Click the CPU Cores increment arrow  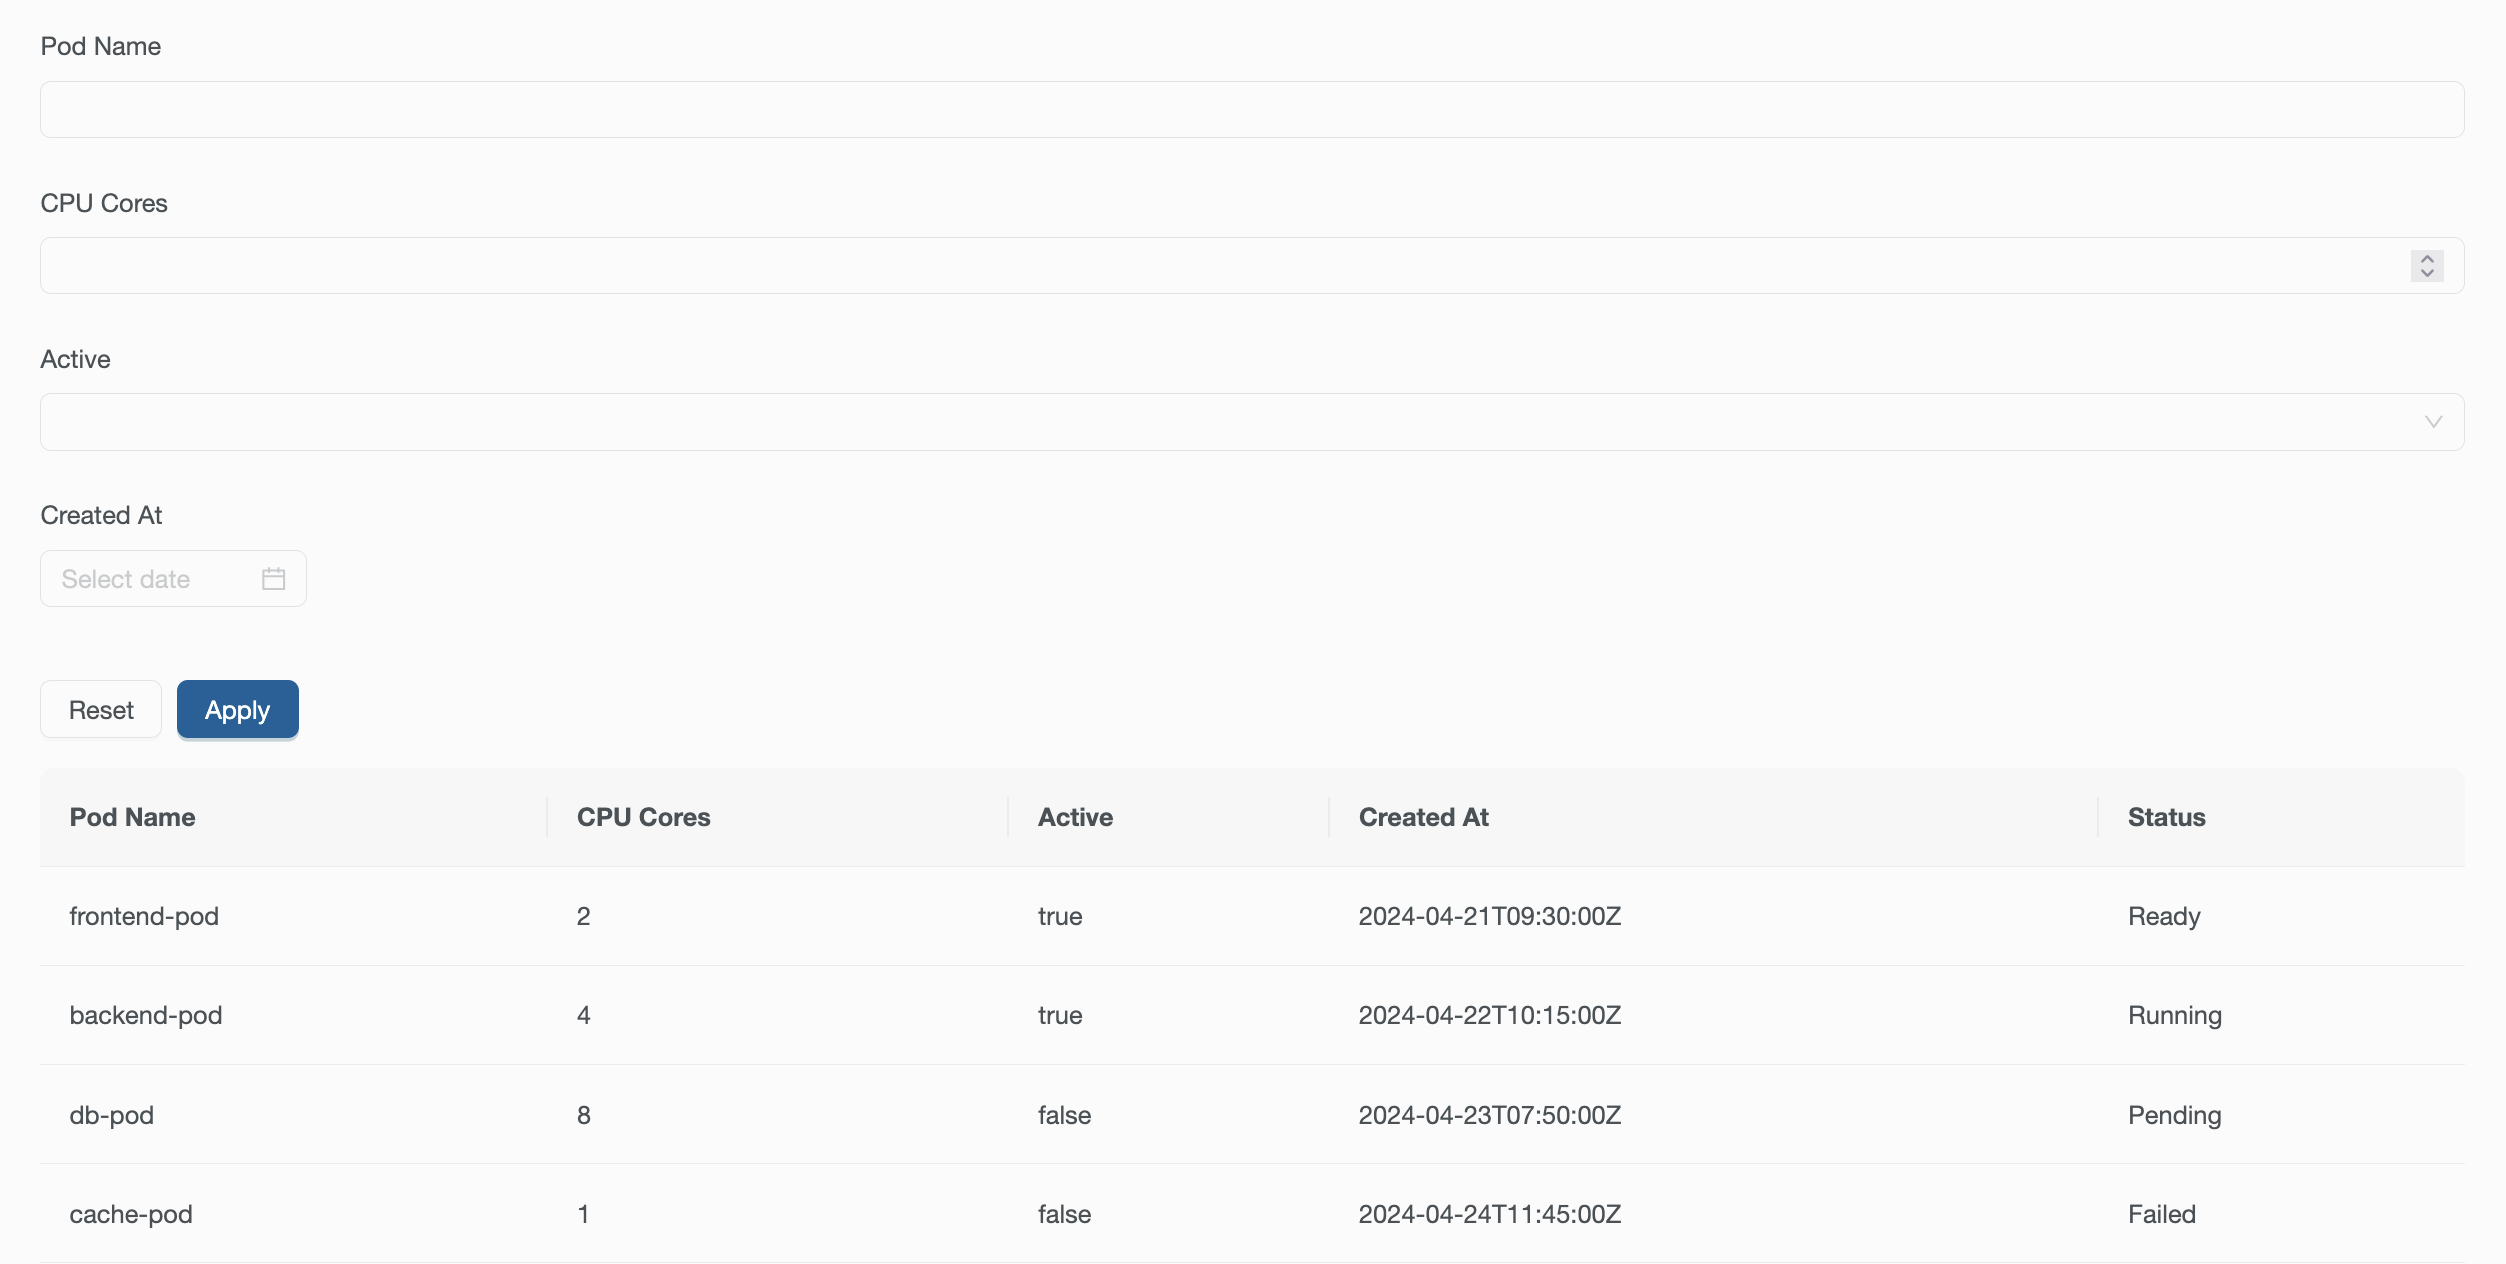pos(2427,259)
